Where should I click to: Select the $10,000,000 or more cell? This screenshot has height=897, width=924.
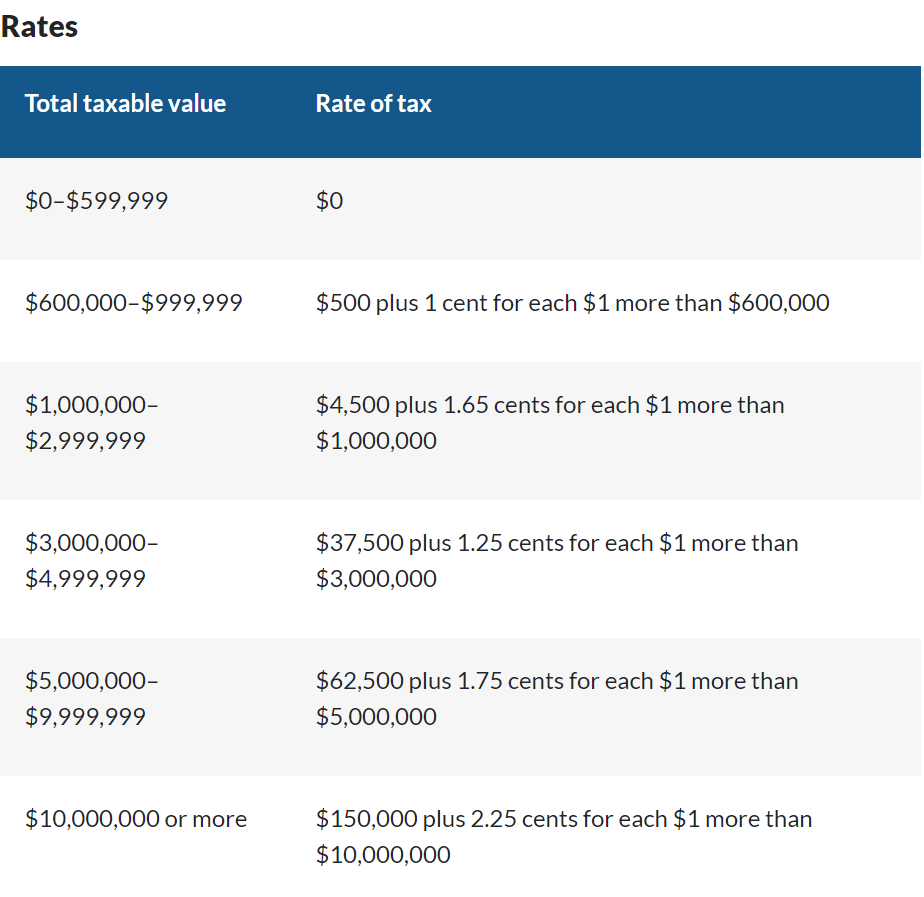[x=136, y=820]
